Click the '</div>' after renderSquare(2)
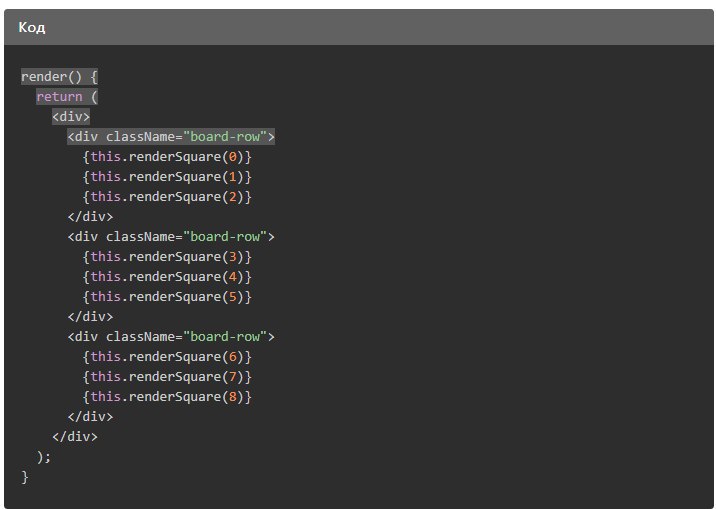 tap(90, 216)
